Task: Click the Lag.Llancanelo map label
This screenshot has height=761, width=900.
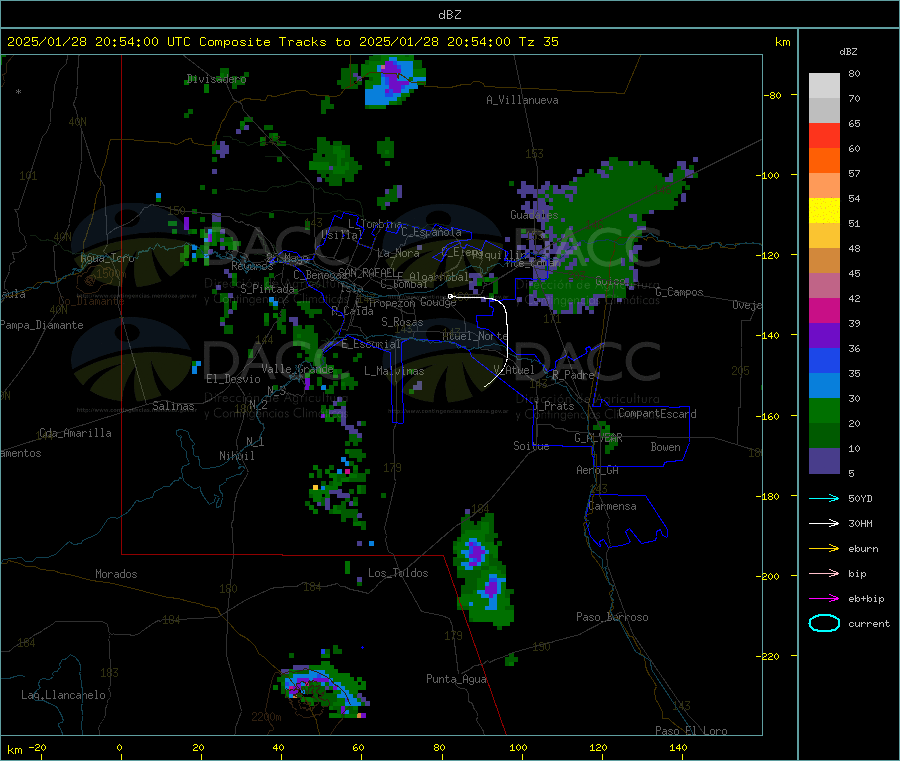Action: [63, 696]
